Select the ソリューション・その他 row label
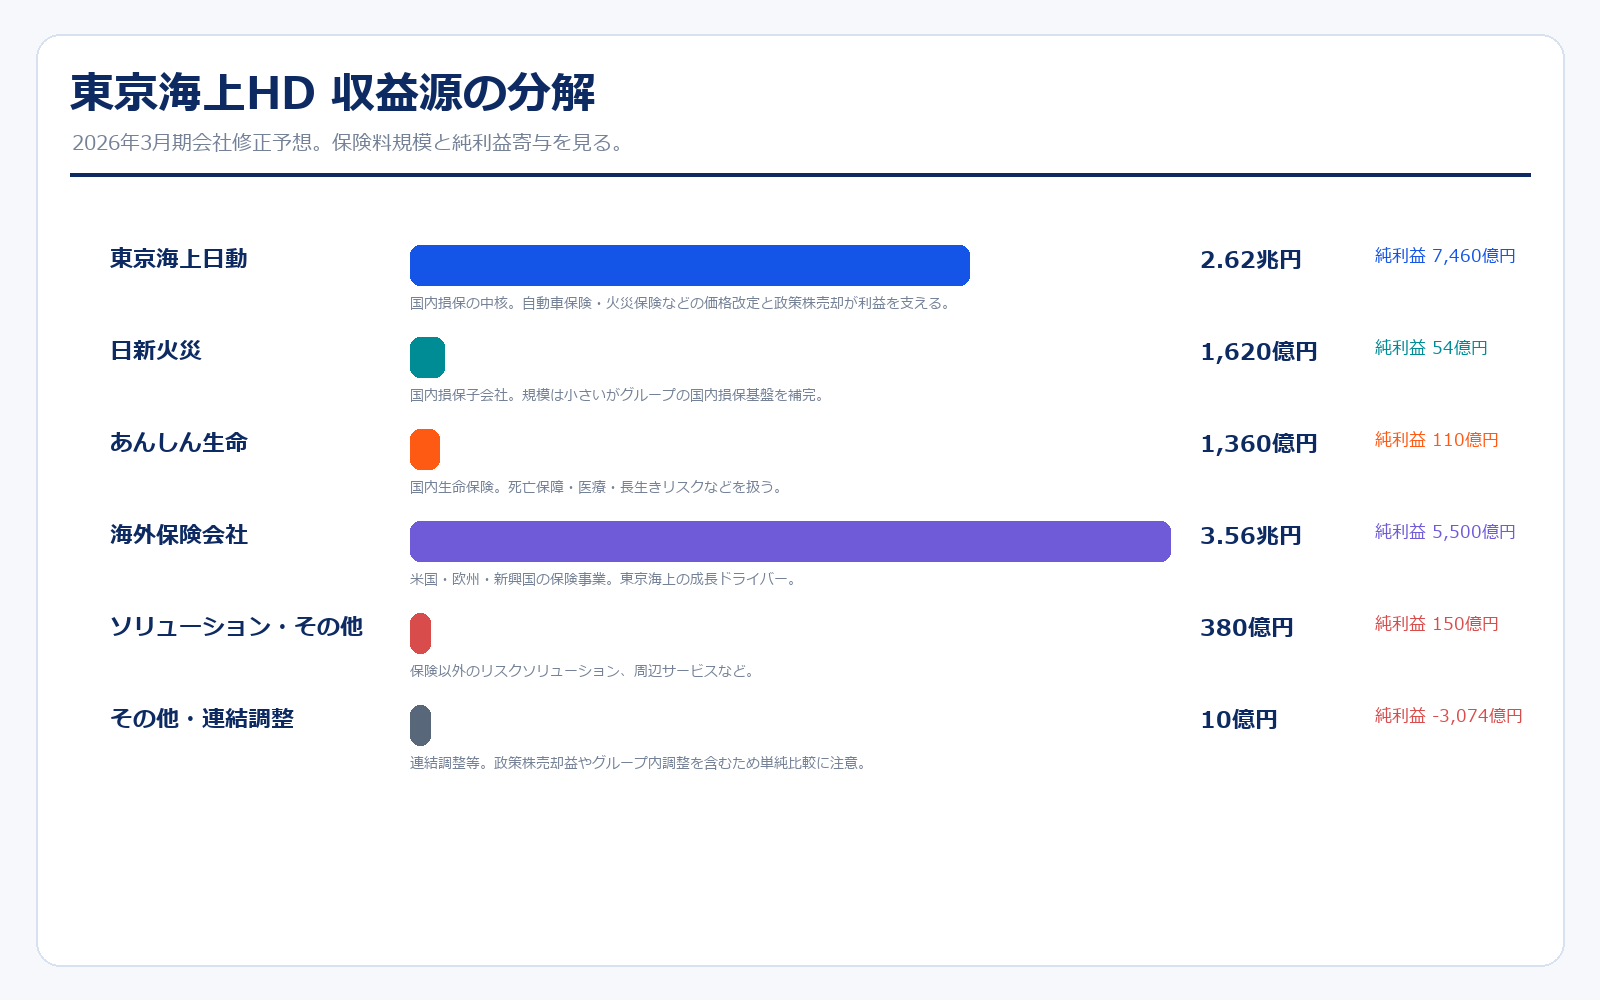The height and width of the screenshot is (1000, 1600). click(x=236, y=627)
